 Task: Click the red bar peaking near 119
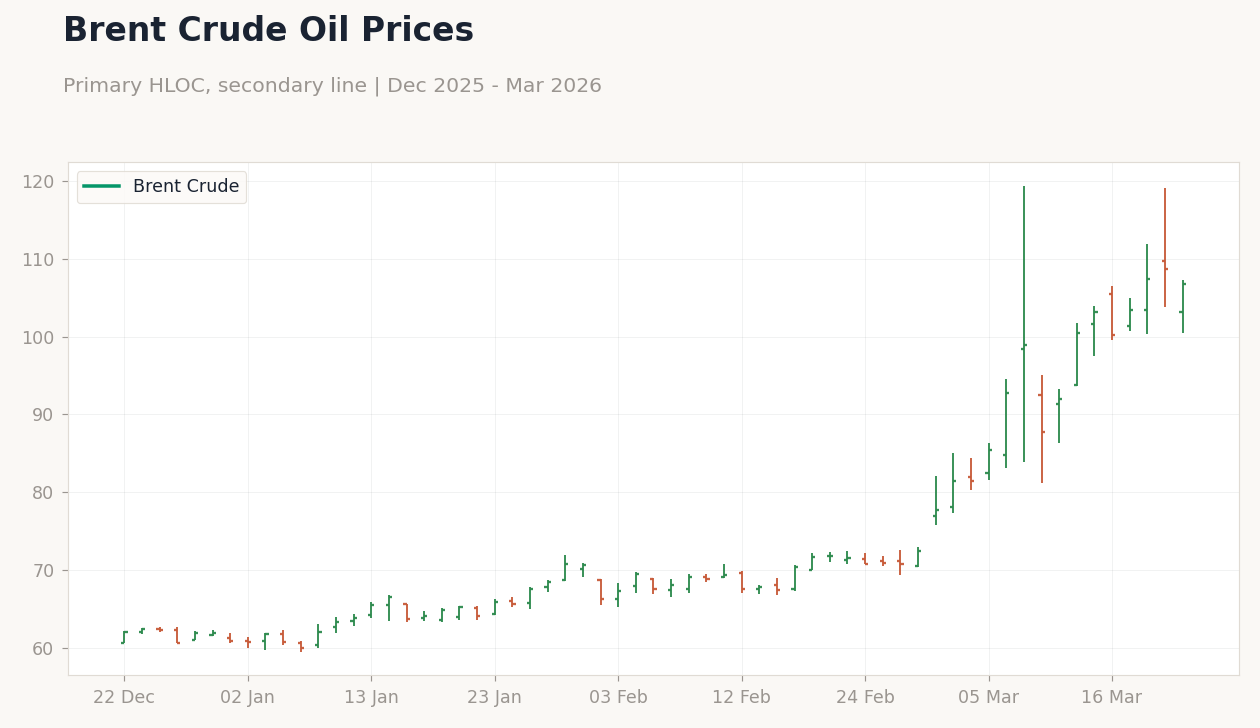point(1165,248)
